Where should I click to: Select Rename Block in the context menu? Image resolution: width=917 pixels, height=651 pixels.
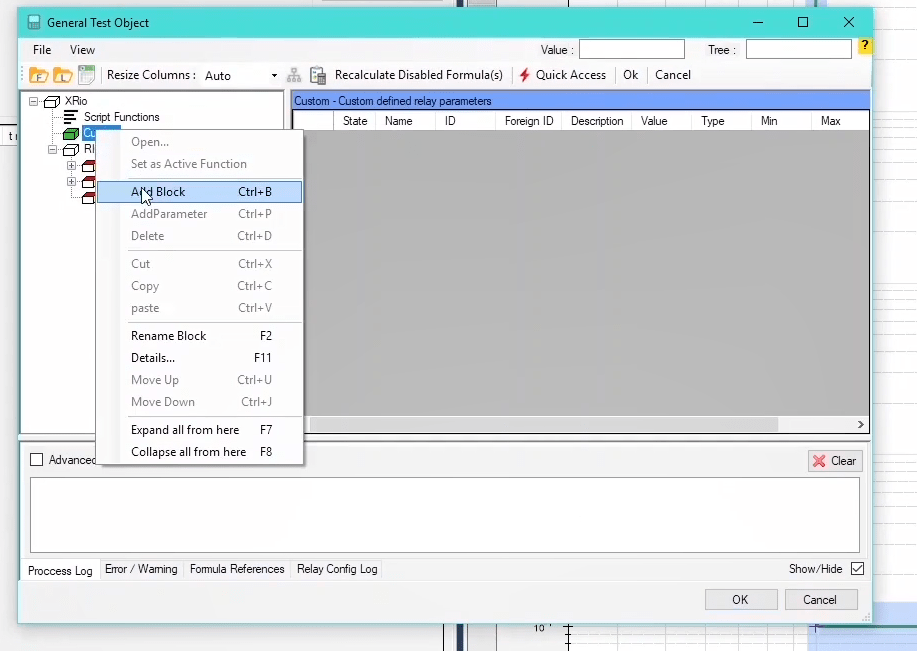[169, 336]
